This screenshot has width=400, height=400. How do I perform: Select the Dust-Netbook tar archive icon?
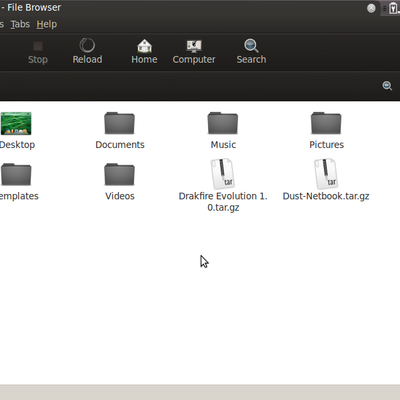[x=326, y=174]
